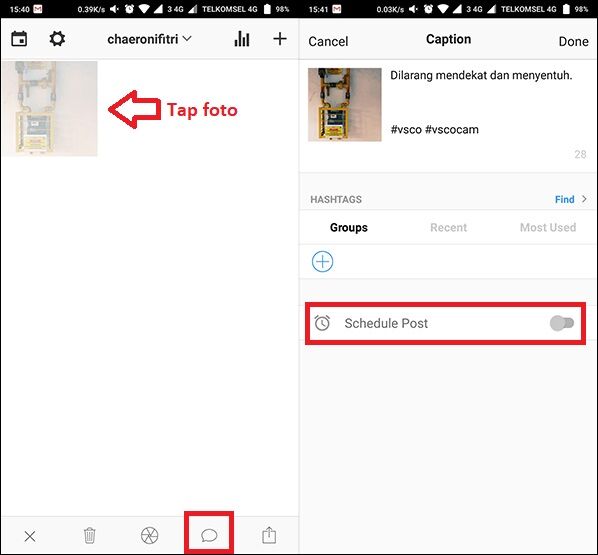Open the analytics bar chart icon

coord(242,39)
